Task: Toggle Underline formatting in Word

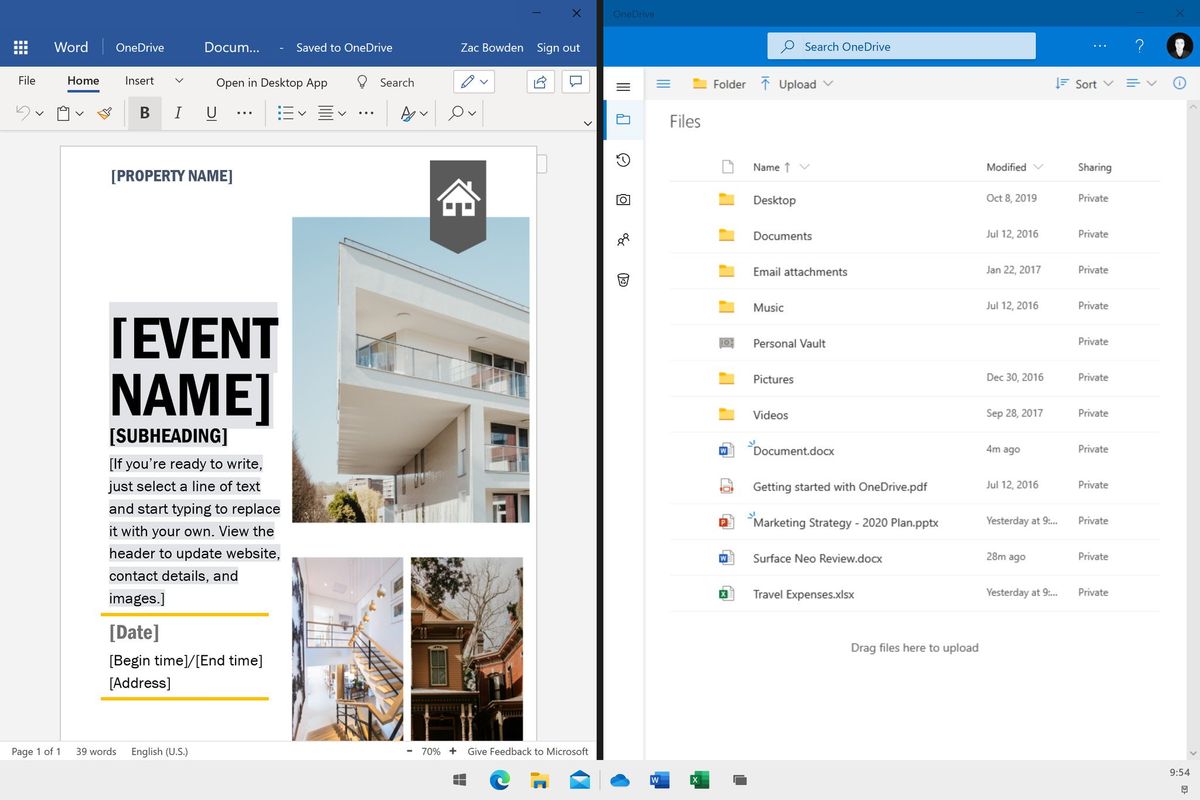Action: point(211,113)
